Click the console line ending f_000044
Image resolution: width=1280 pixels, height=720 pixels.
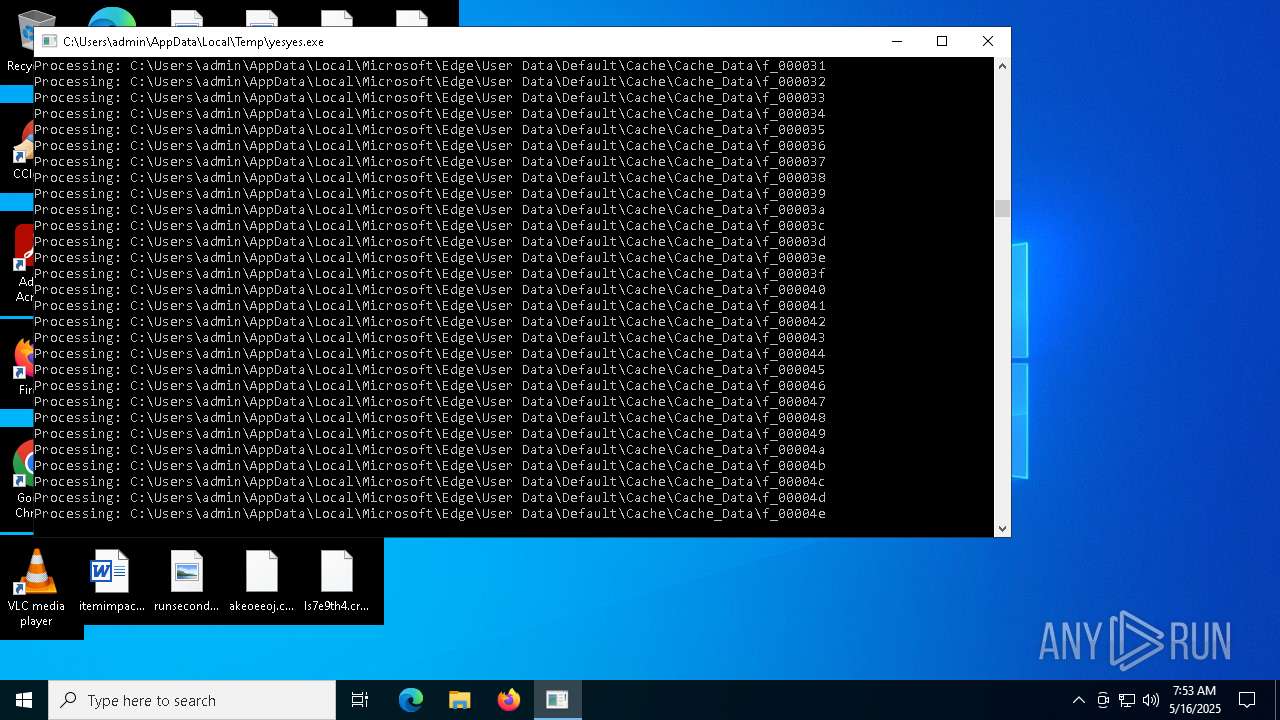point(430,354)
